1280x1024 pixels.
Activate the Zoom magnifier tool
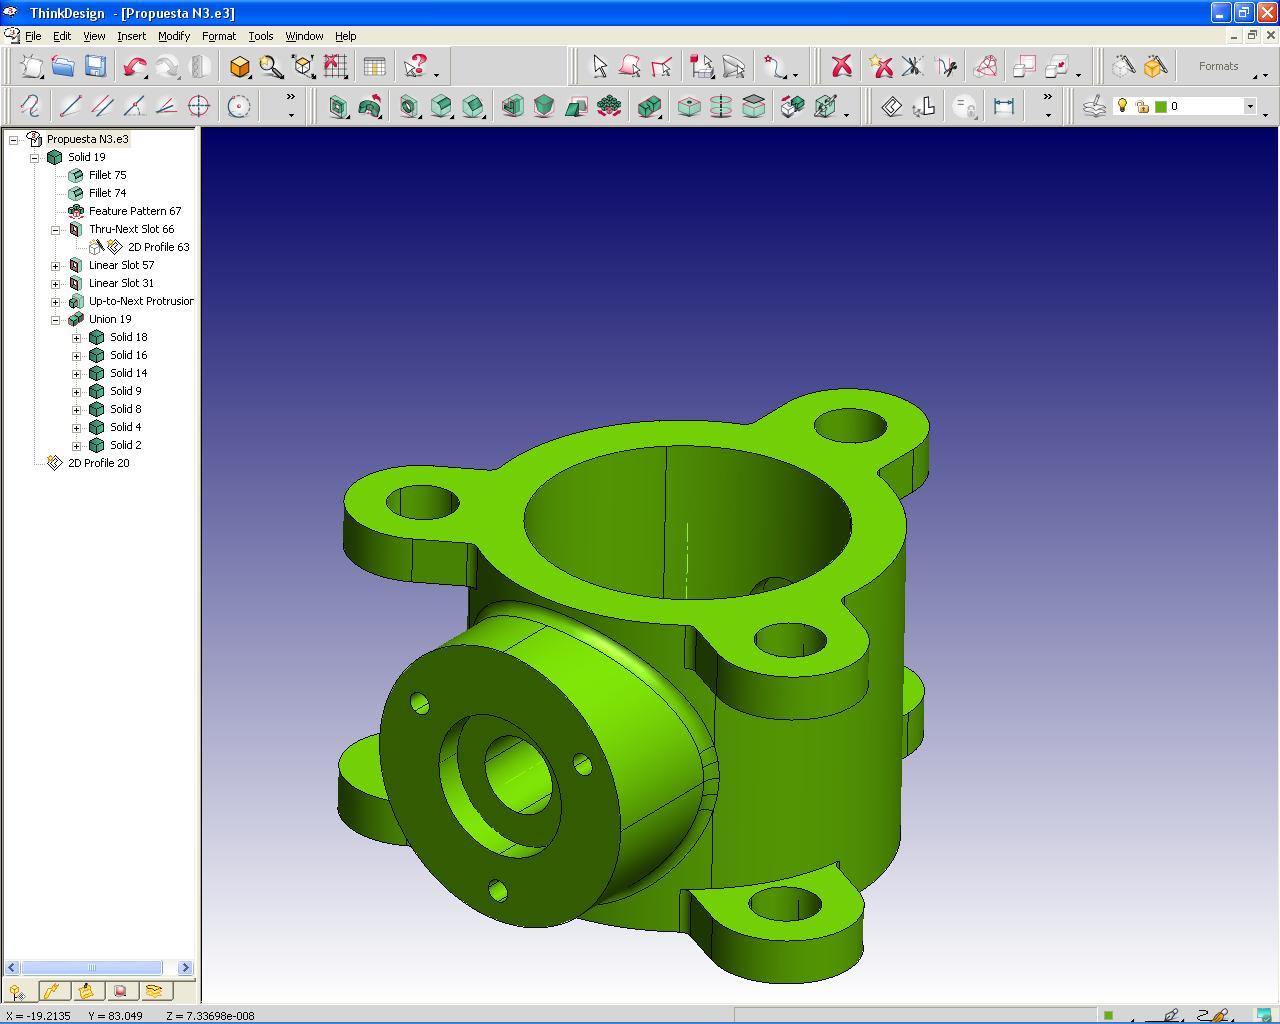pyautogui.click(x=271, y=67)
